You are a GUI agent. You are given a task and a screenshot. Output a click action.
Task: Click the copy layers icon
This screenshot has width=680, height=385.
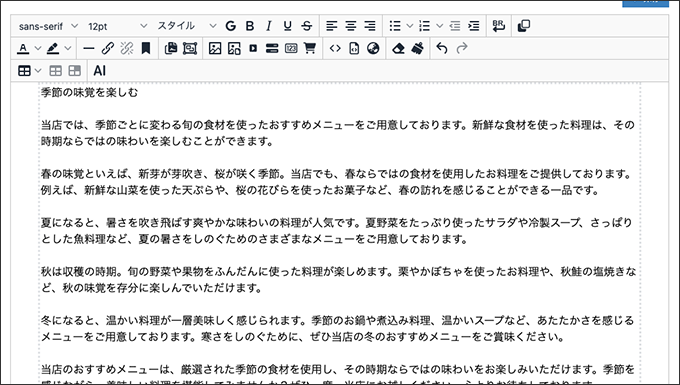tap(524, 26)
